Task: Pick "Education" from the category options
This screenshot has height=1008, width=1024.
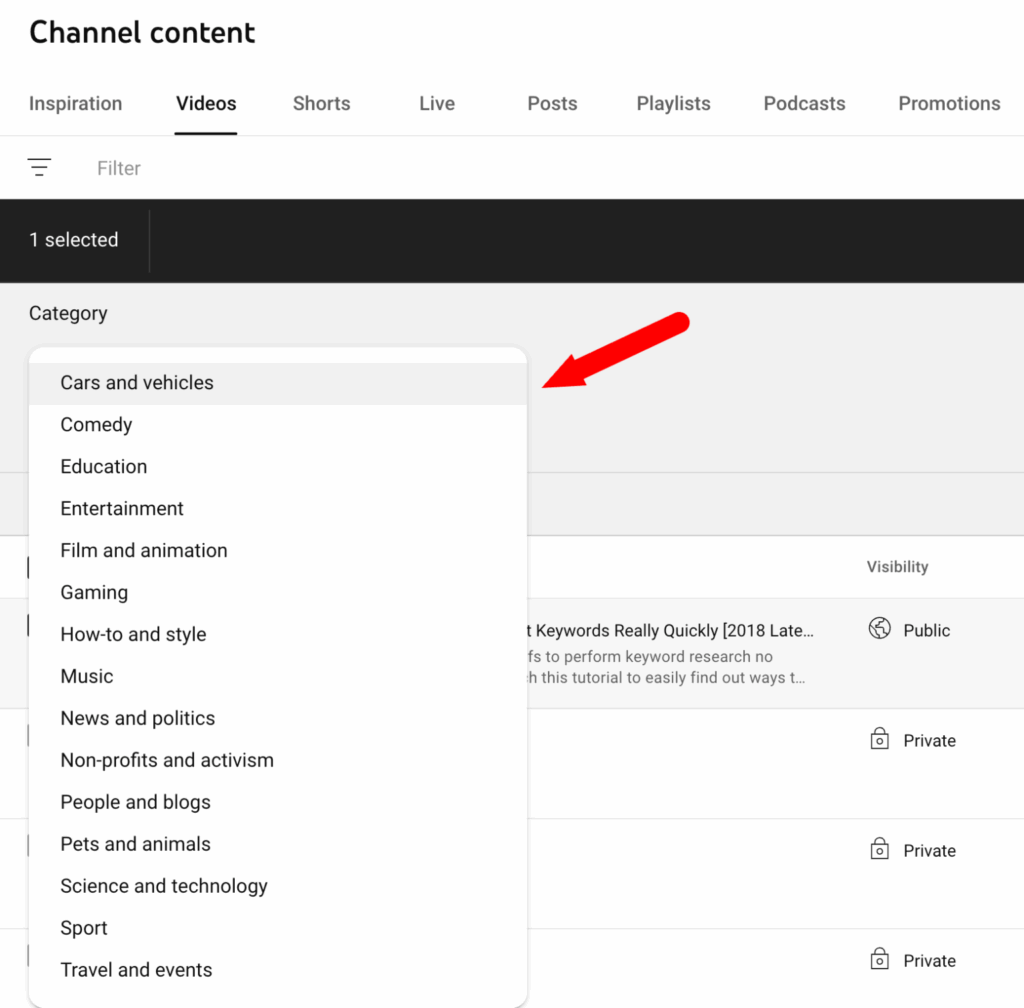Action: [x=104, y=466]
